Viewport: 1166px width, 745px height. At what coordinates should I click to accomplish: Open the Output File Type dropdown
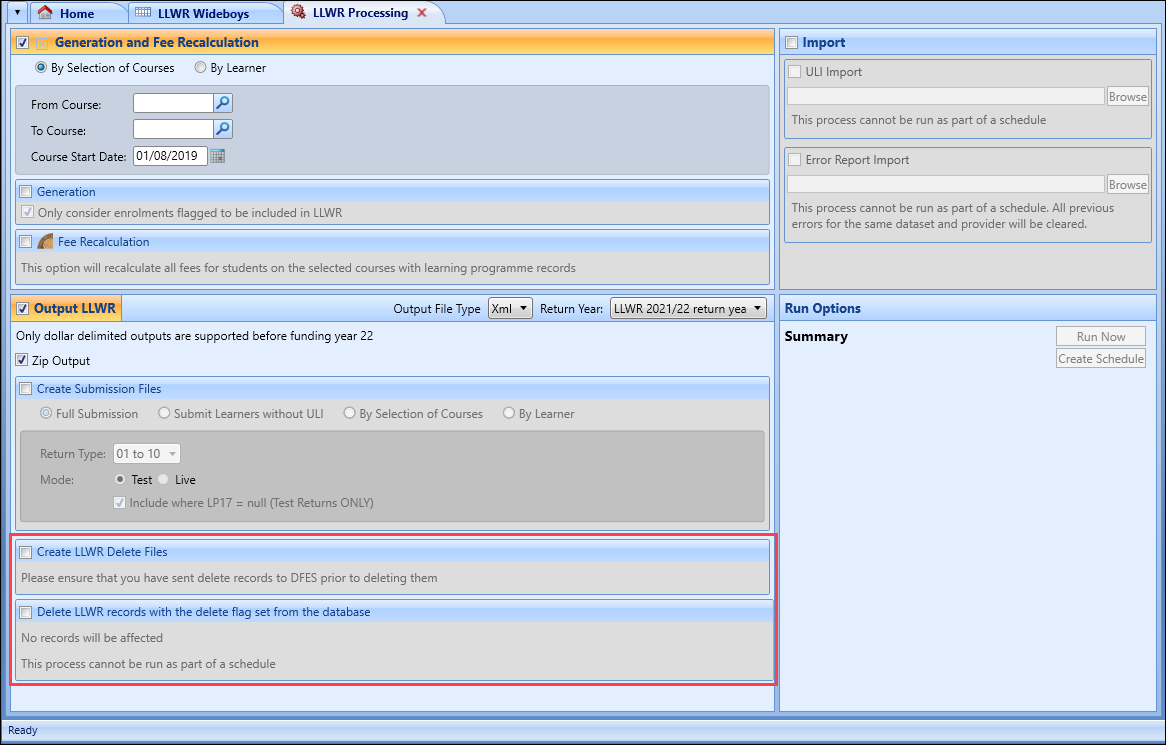(510, 309)
